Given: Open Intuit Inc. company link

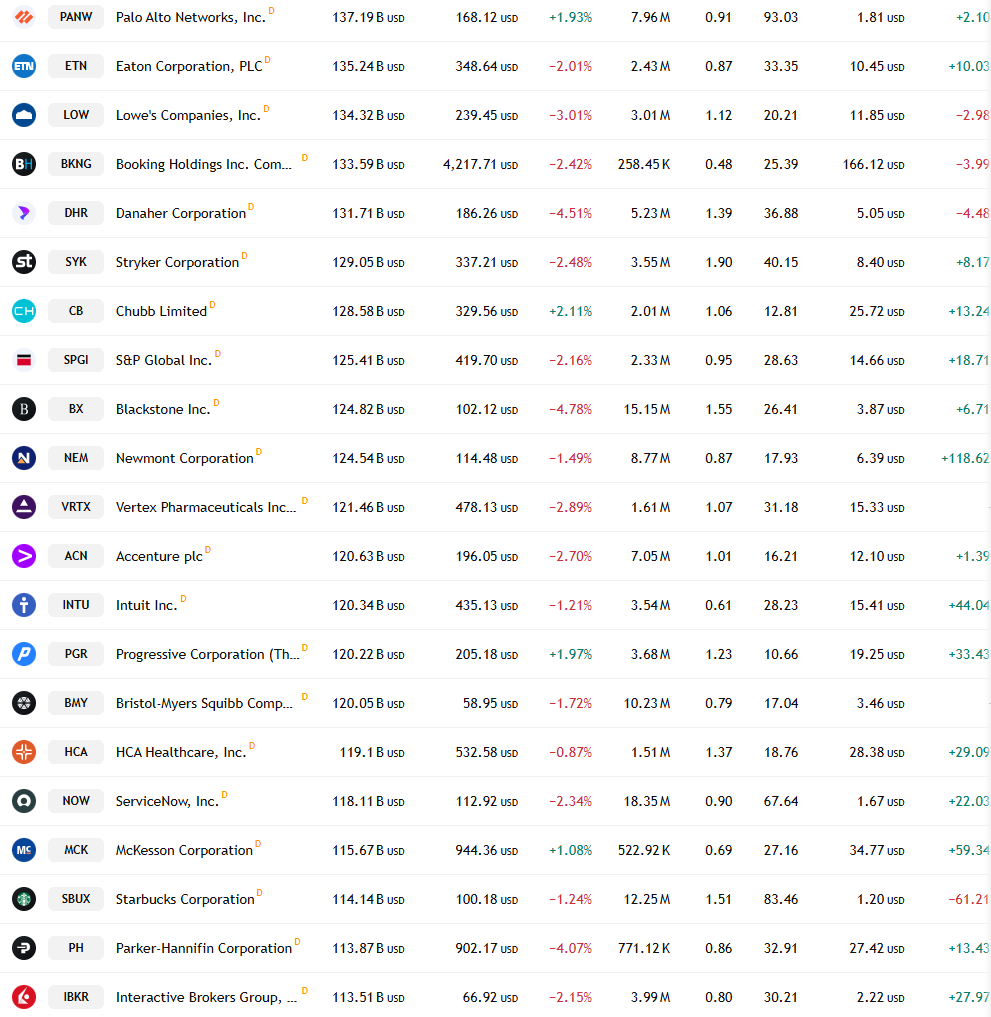Looking at the screenshot, I should 146,605.
